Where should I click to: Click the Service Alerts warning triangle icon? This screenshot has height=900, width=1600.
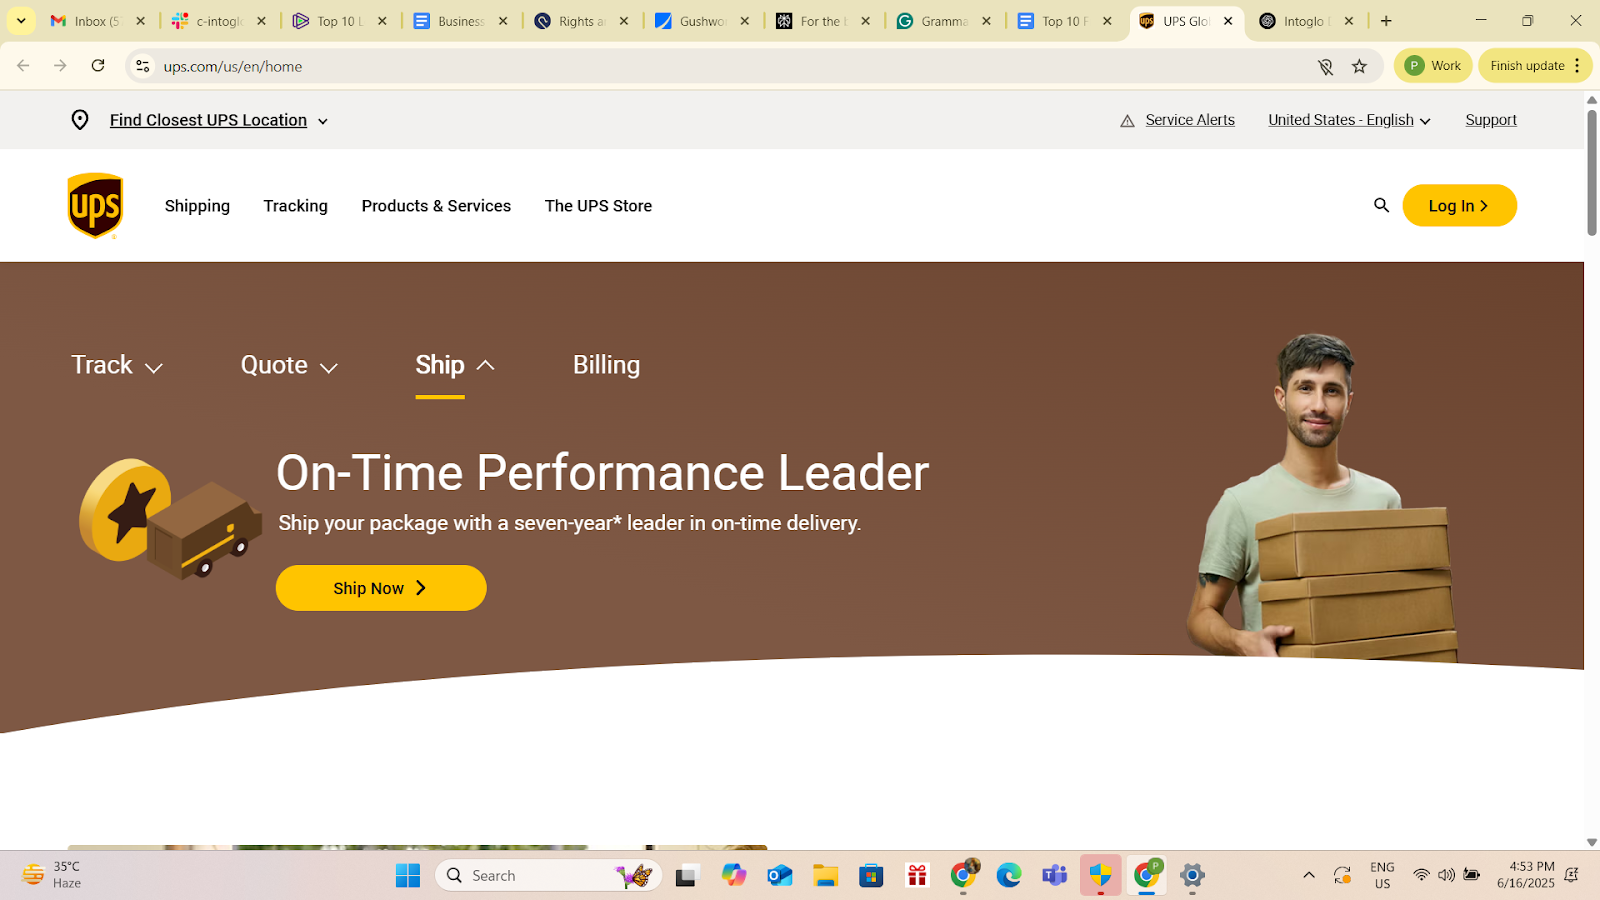coord(1127,121)
